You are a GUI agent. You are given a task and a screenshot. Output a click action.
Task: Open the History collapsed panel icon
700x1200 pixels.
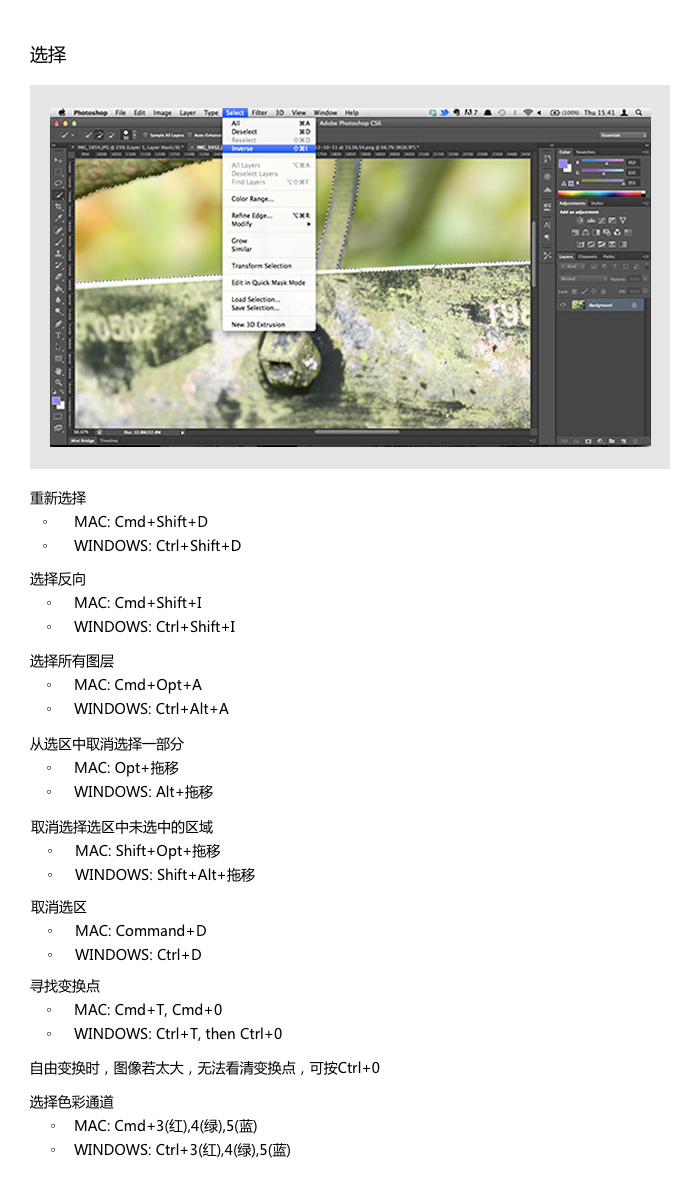[x=547, y=158]
